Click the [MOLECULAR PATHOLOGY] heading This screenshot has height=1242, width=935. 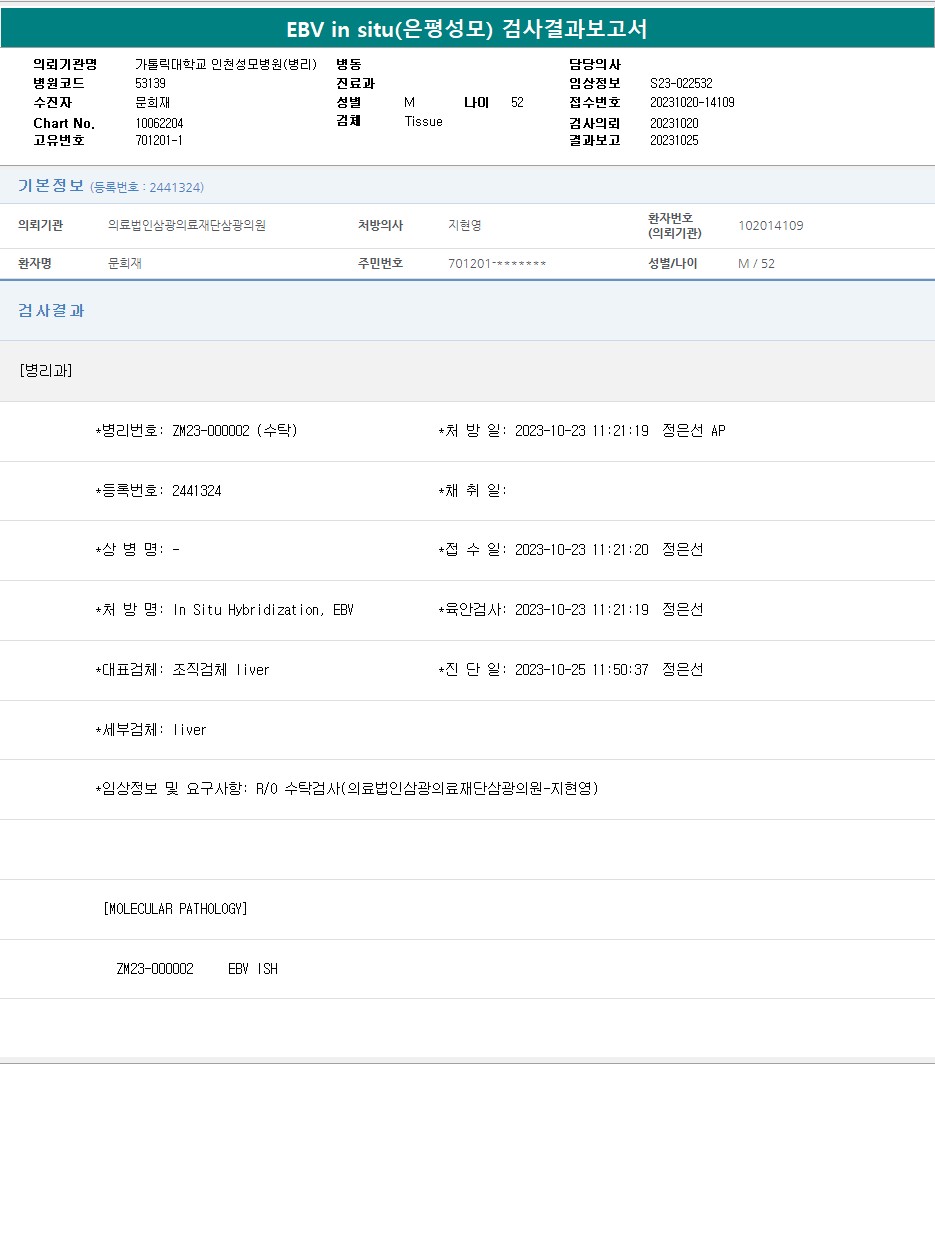[x=175, y=909]
